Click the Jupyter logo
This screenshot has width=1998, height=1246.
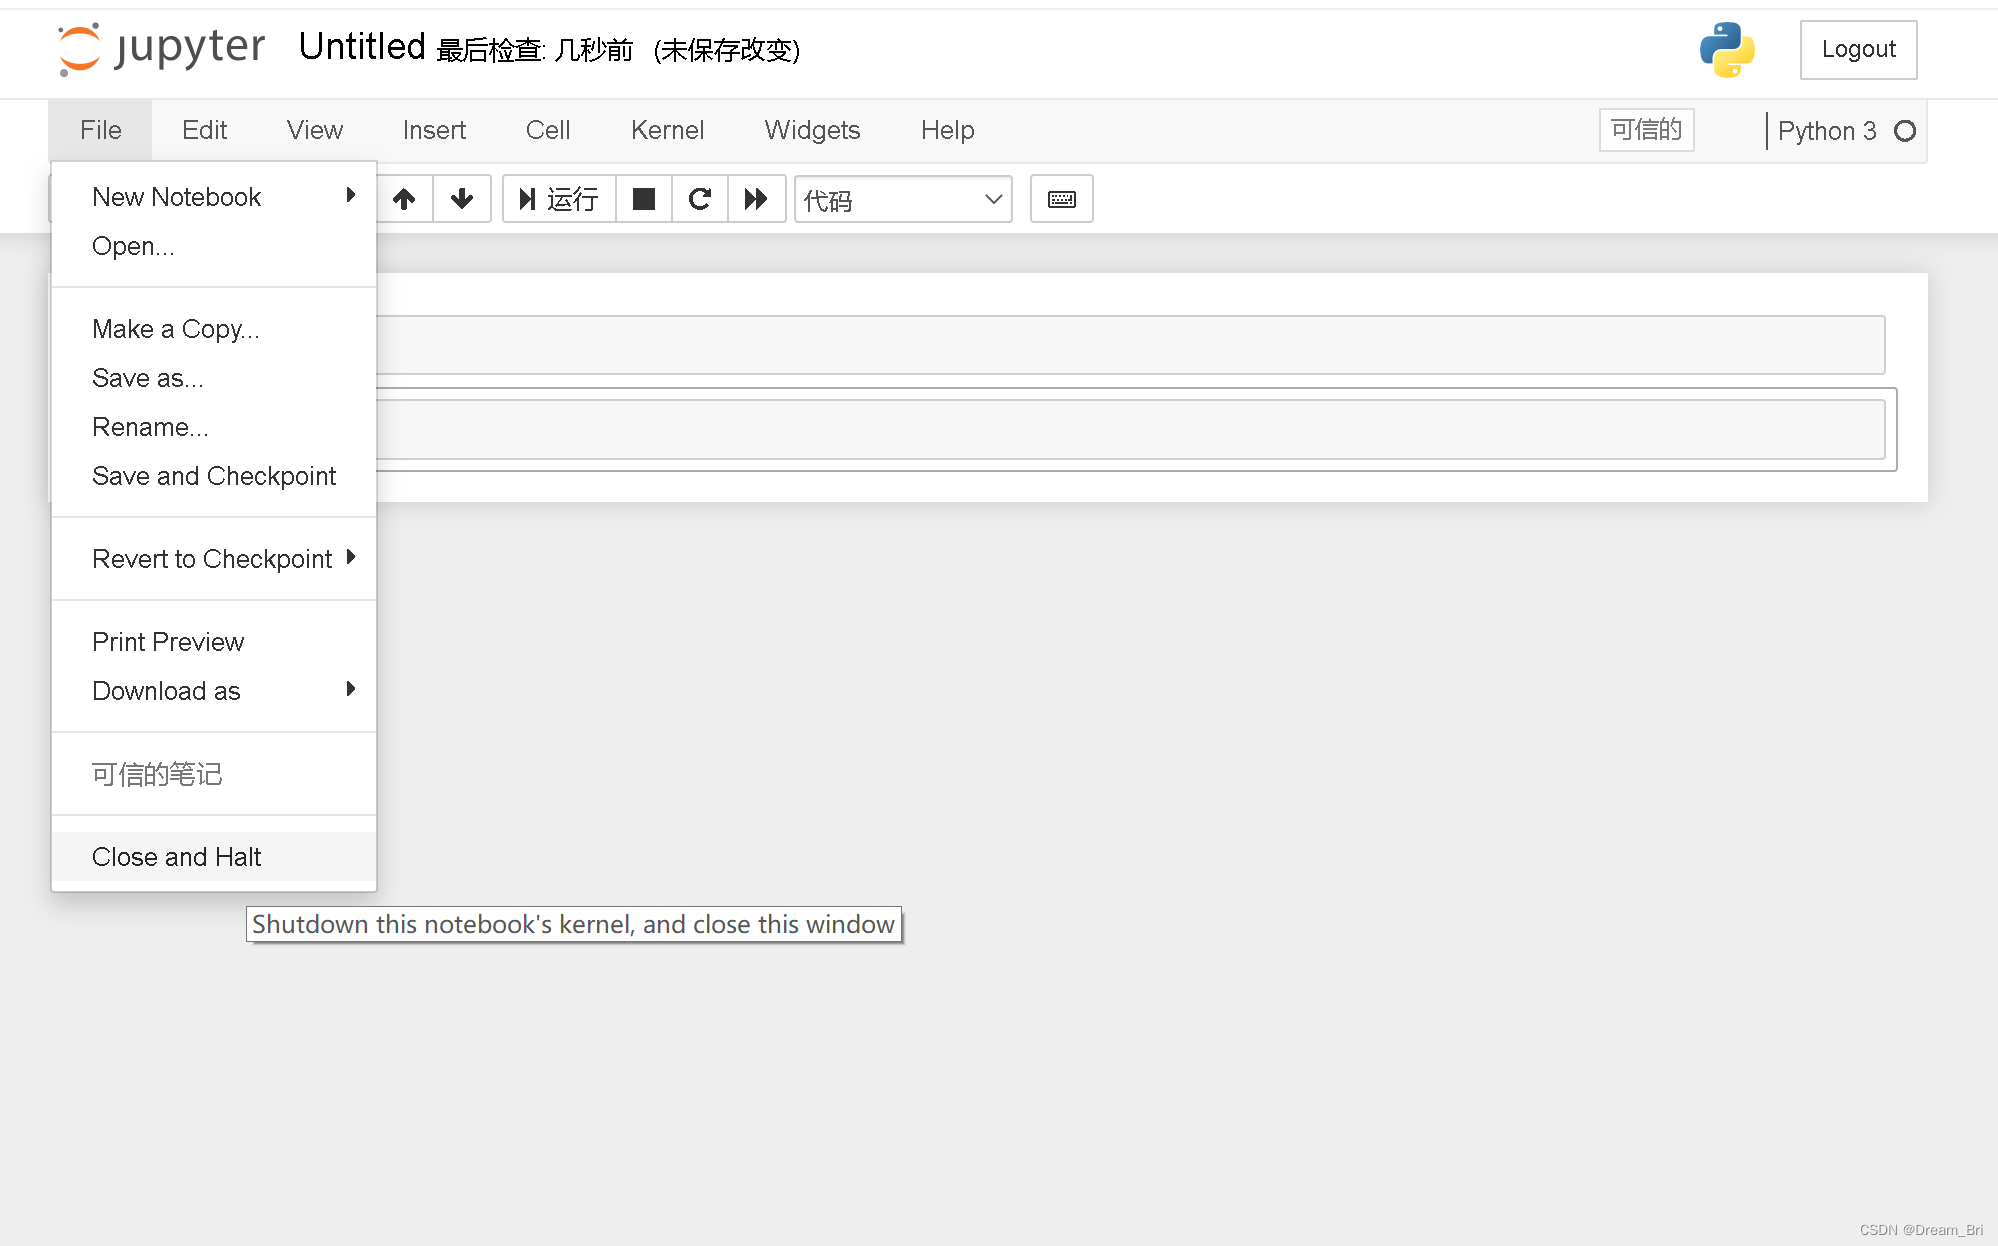(161, 48)
